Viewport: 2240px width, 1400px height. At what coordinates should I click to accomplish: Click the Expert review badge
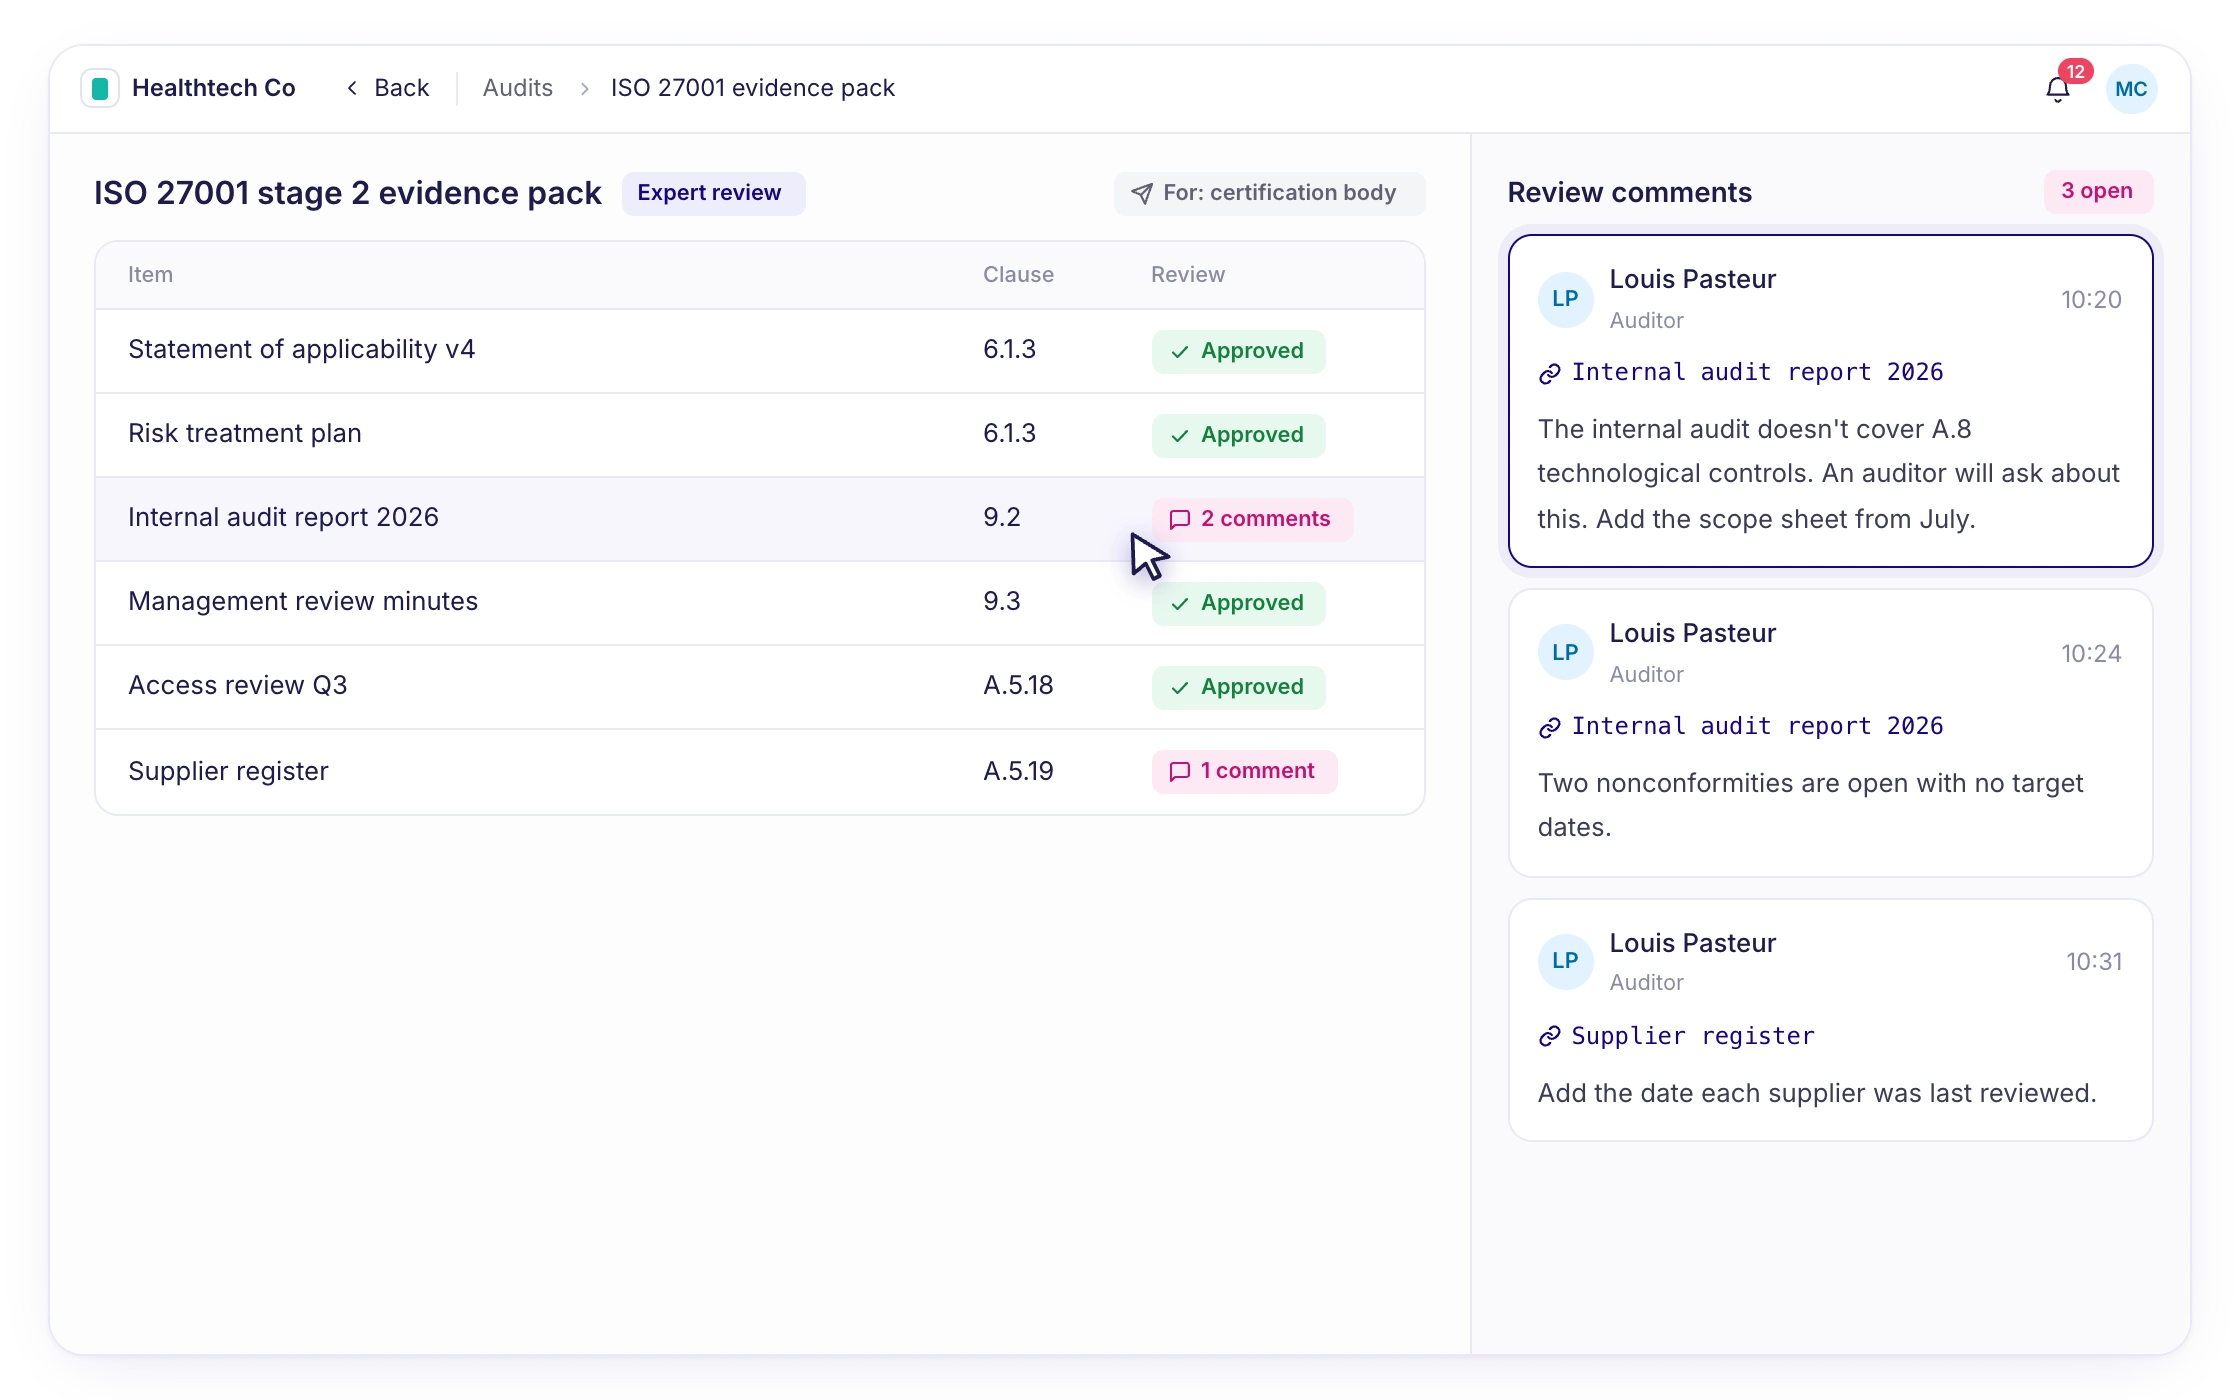(713, 193)
